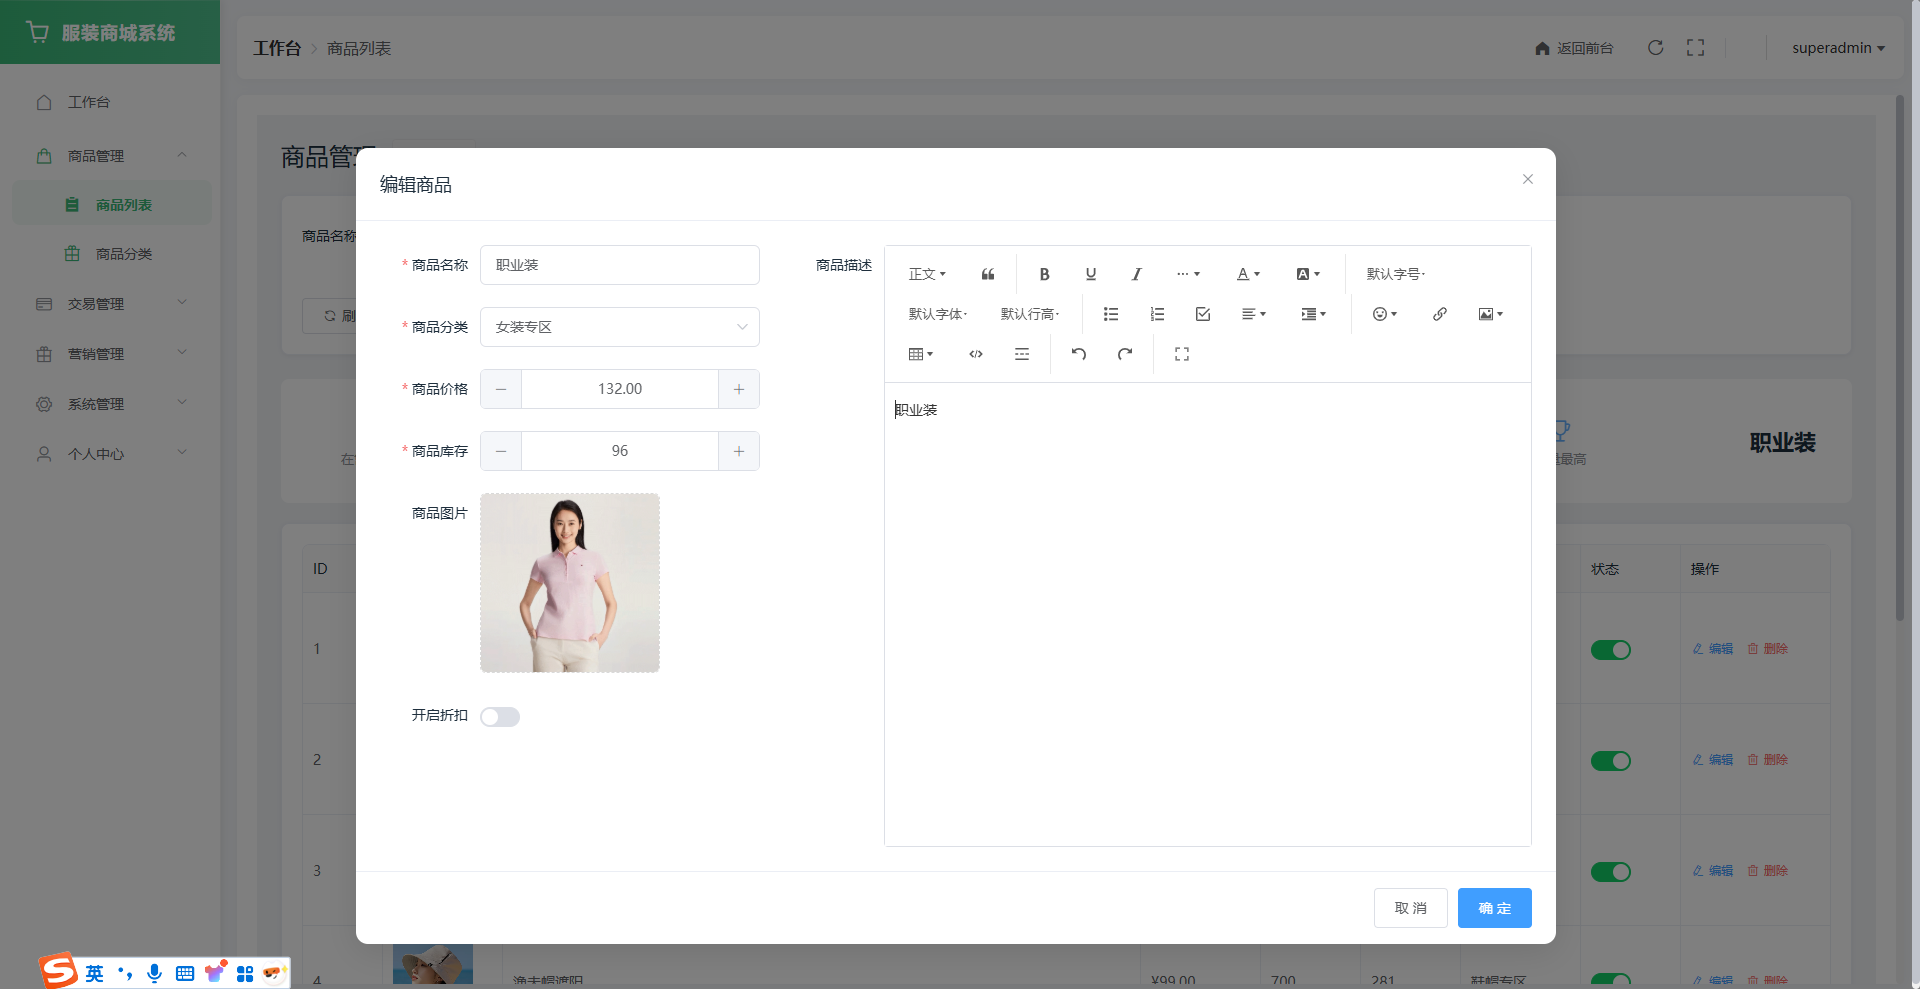1920x989 pixels.
Task: Toggle the to-do checkbox list tool
Action: 1202,314
